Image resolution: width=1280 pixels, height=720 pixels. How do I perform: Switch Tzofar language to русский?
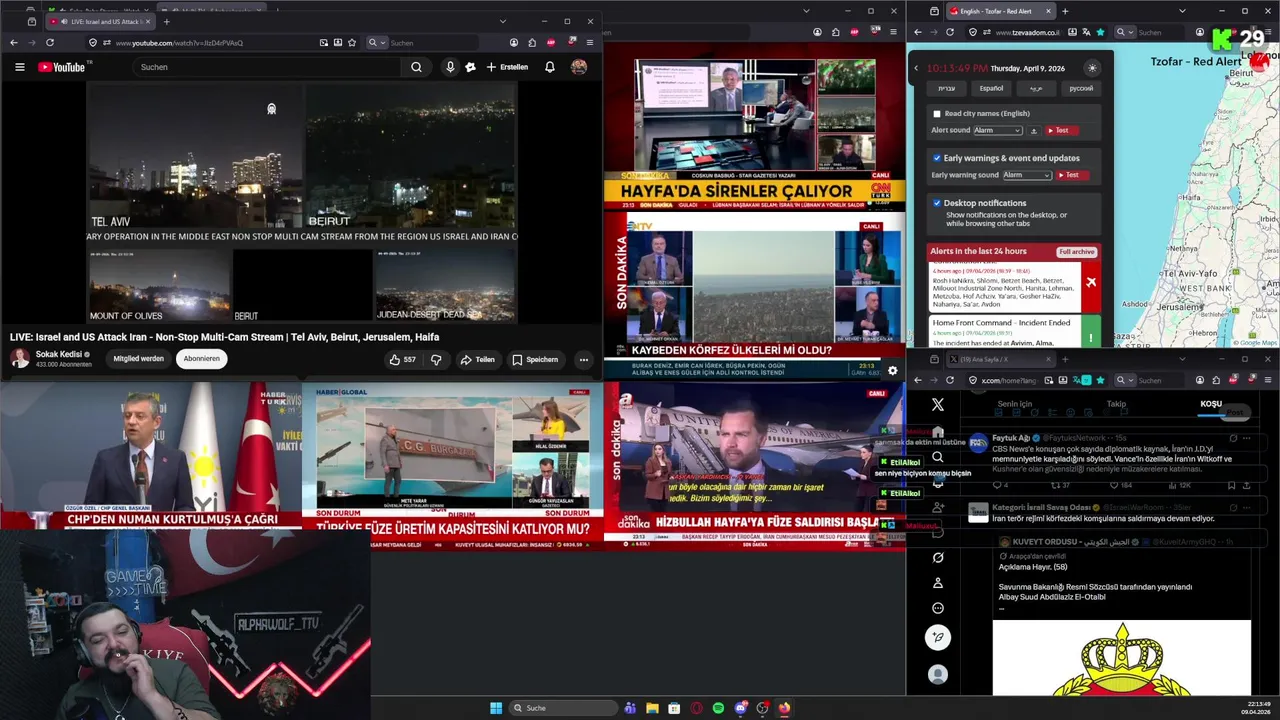[x=1081, y=88]
